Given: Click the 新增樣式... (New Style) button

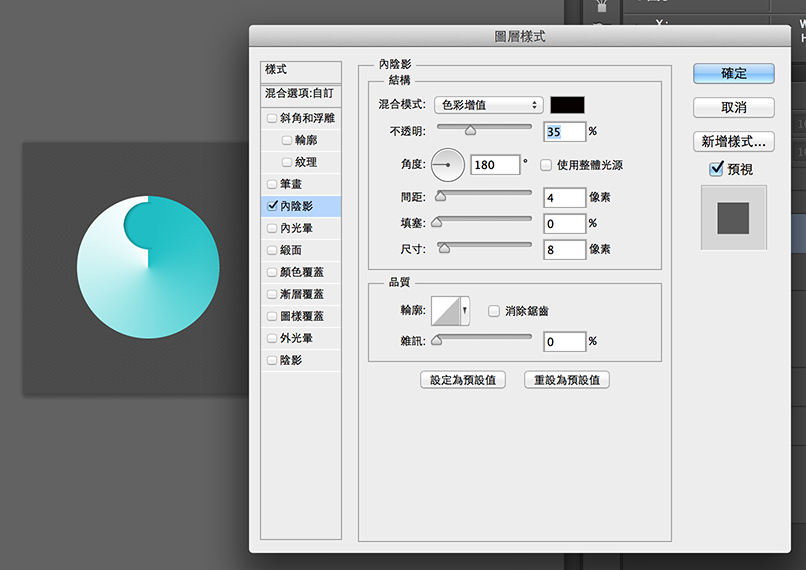Looking at the screenshot, I should point(734,141).
